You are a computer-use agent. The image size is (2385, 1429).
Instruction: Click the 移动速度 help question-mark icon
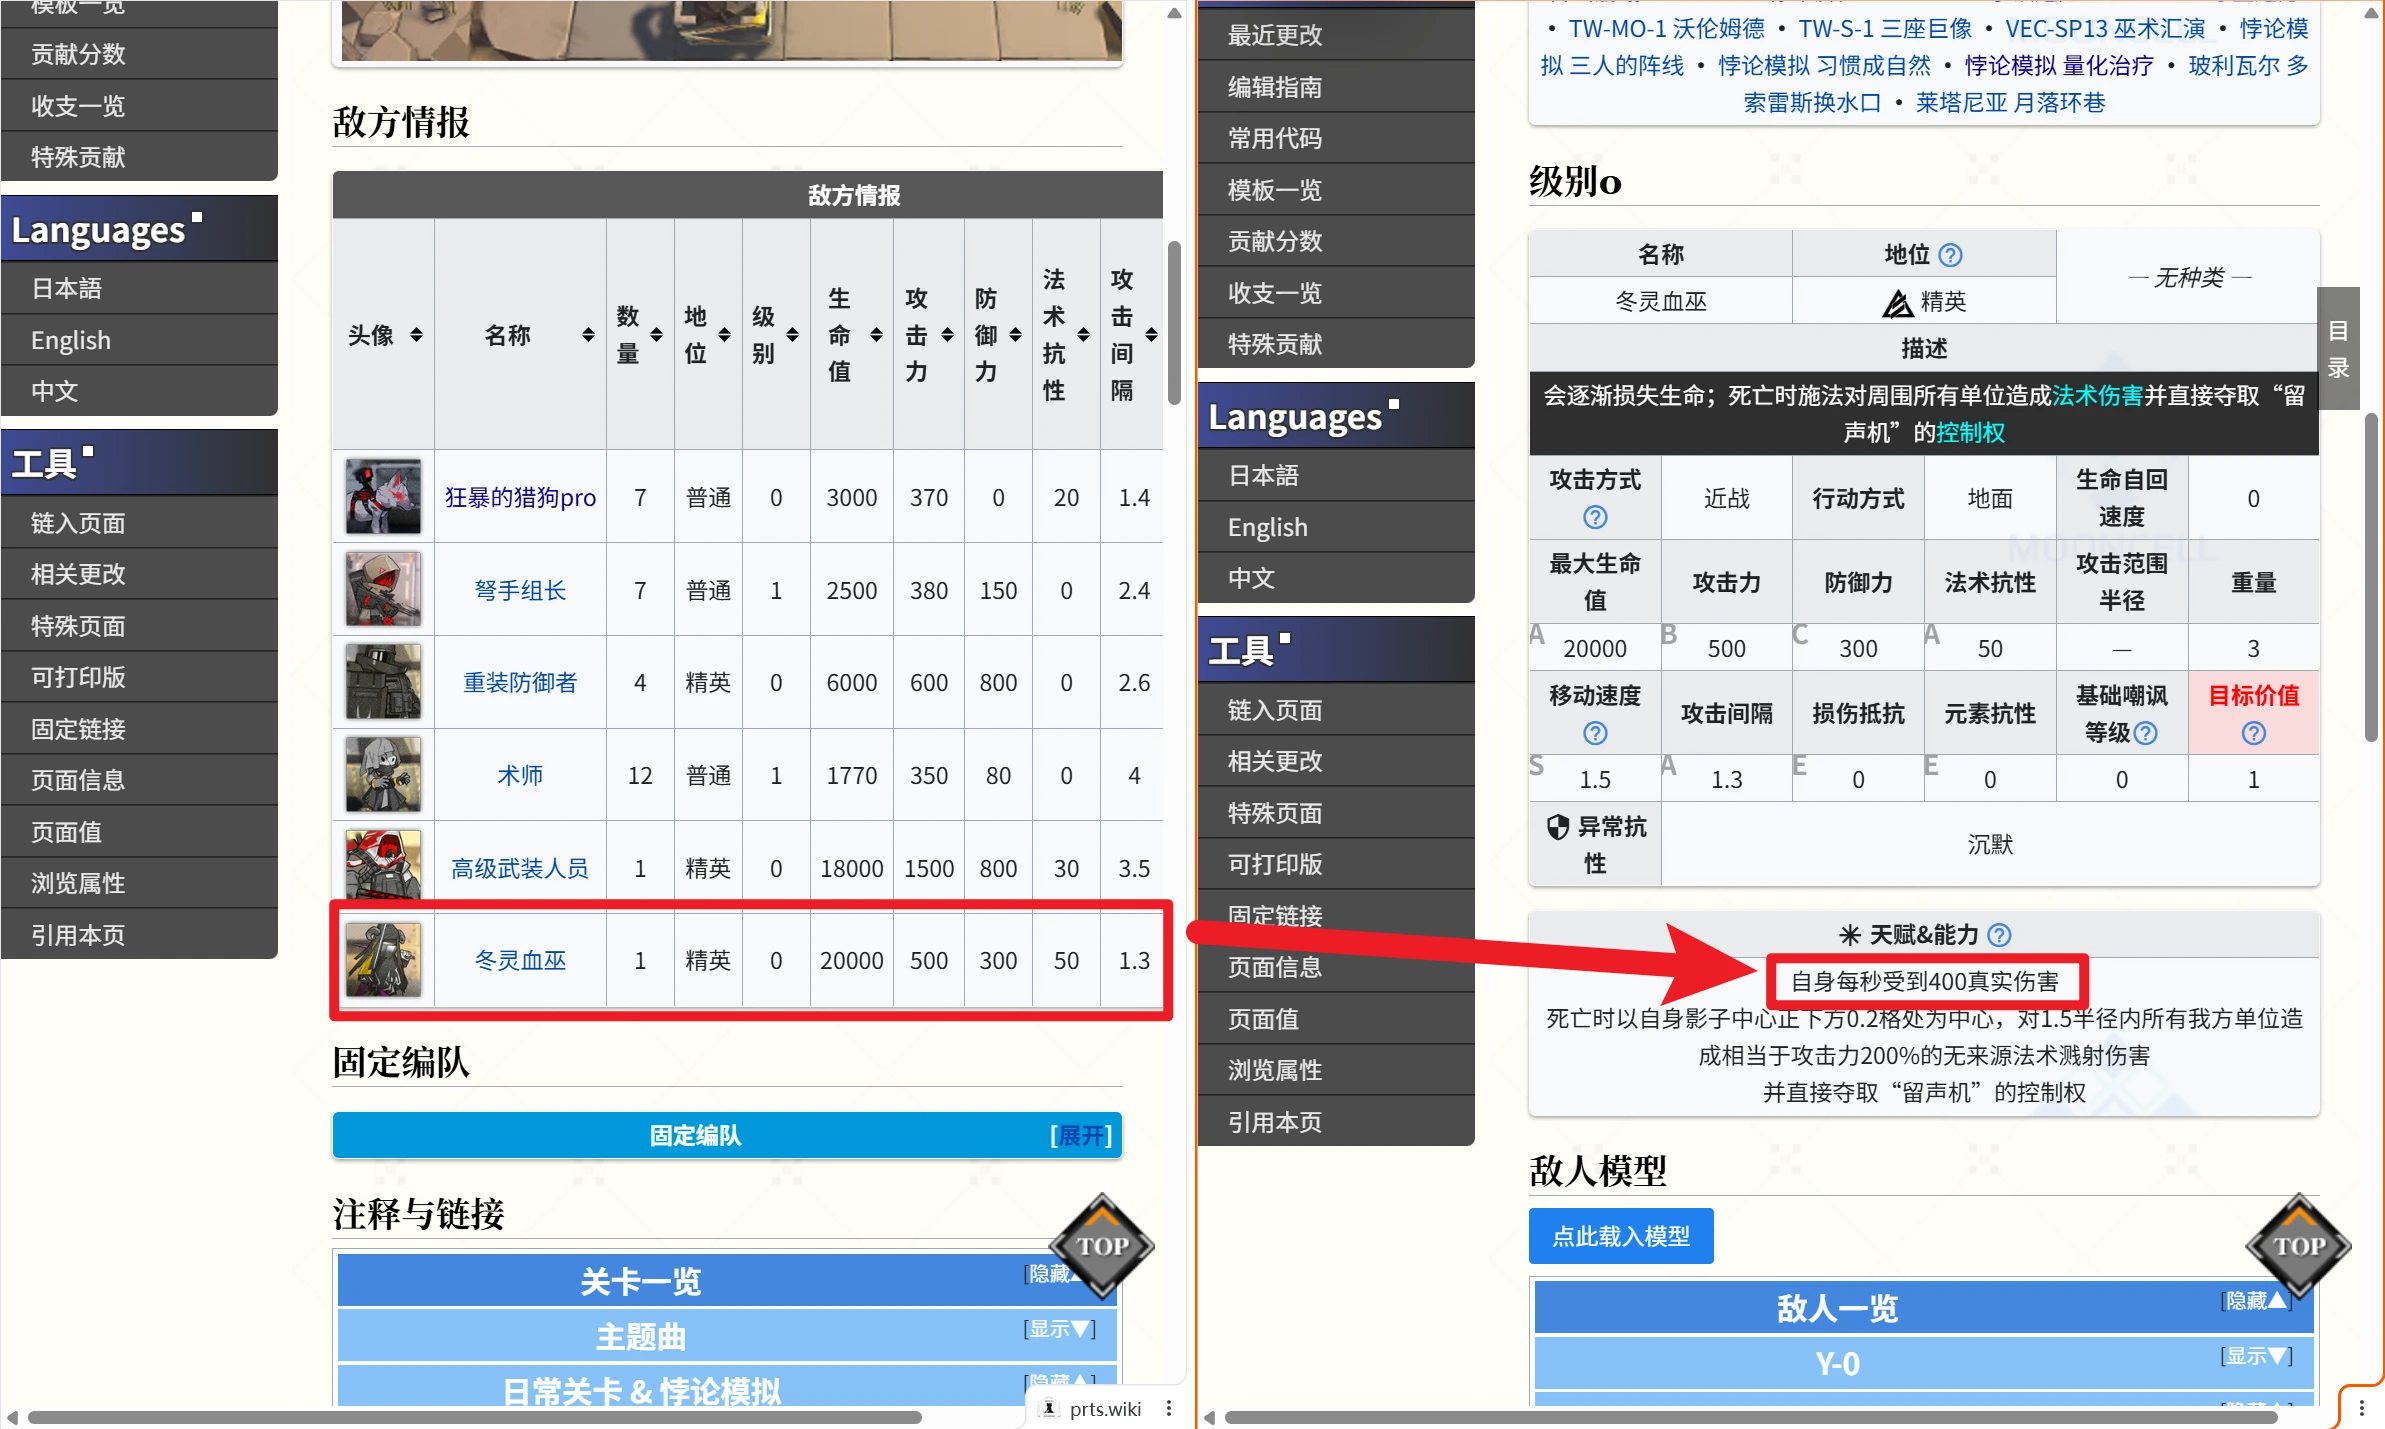1595,733
